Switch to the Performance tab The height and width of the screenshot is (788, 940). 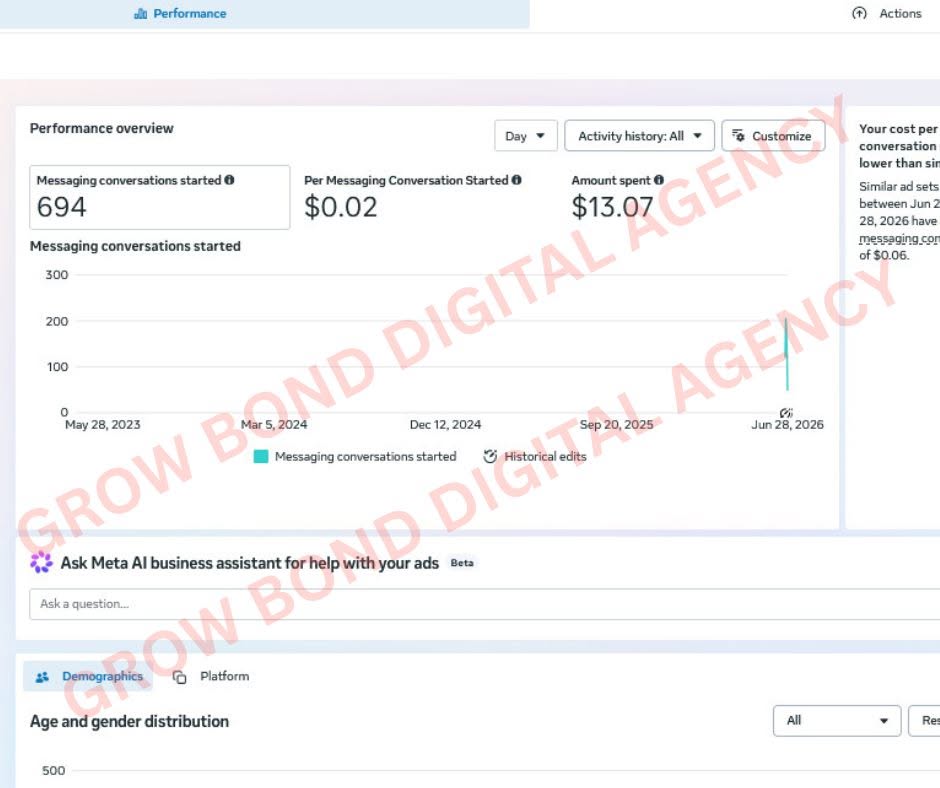pos(180,13)
